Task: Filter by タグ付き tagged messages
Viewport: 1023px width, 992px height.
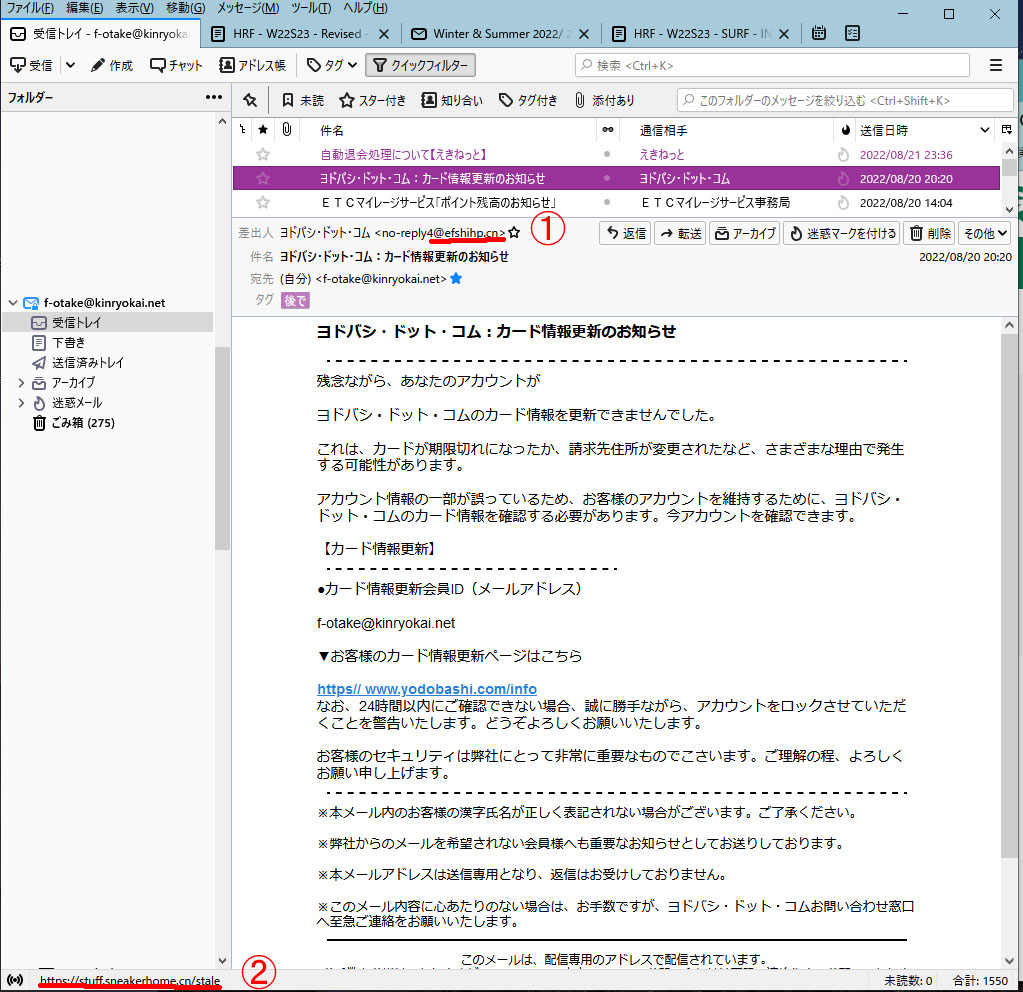Action: (528, 101)
